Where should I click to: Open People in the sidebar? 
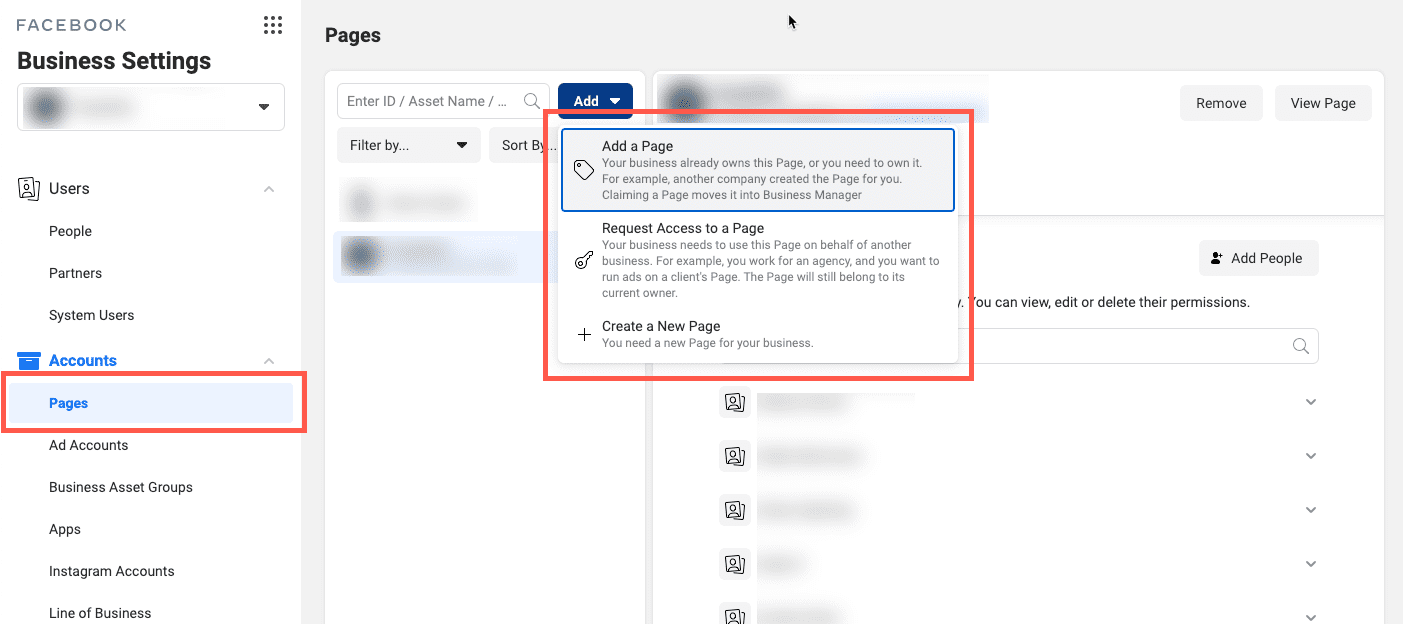70,231
